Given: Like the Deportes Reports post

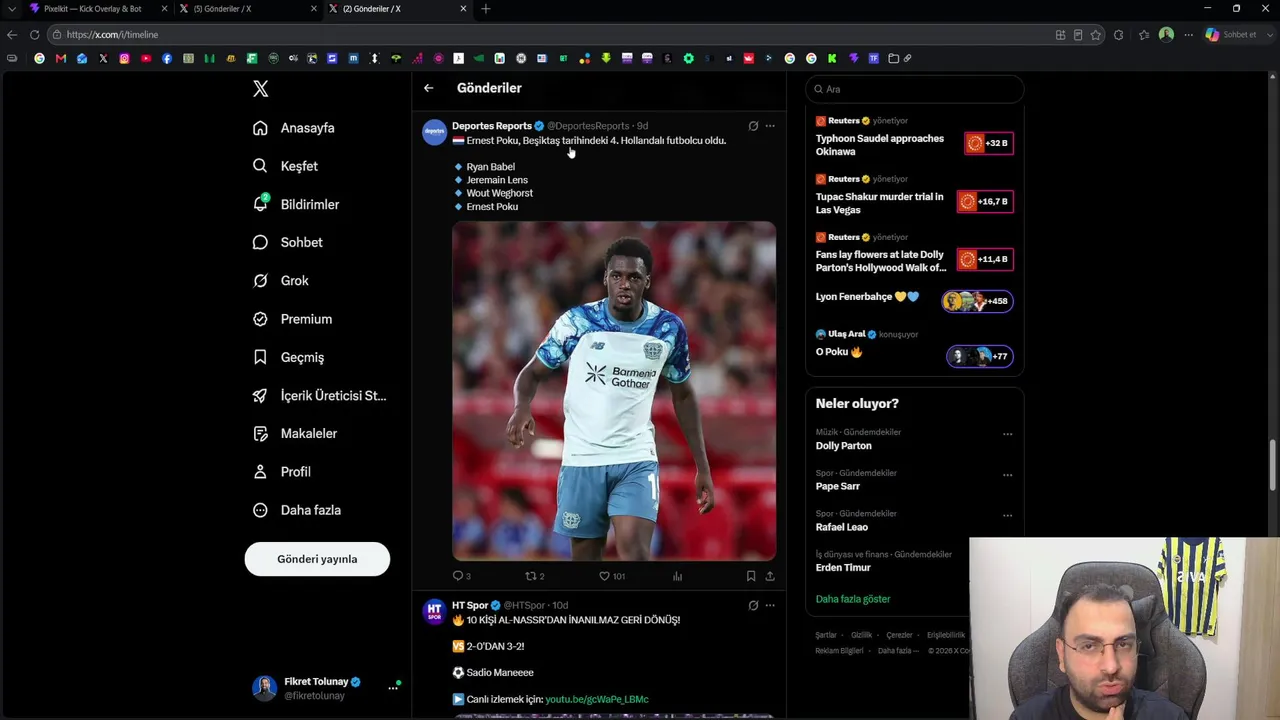Looking at the screenshot, I should pyautogui.click(x=611, y=576).
